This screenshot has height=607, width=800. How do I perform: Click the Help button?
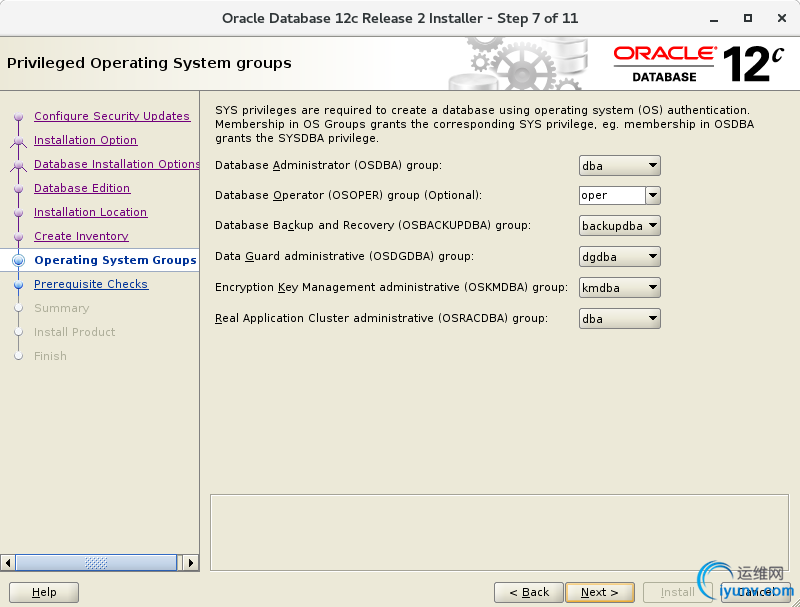coord(44,592)
